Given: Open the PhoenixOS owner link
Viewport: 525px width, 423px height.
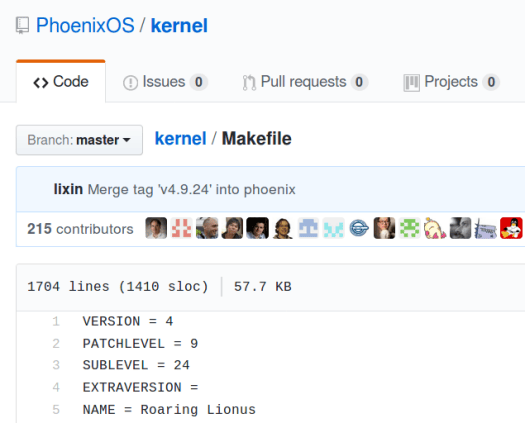Looking at the screenshot, I should coord(85,25).
